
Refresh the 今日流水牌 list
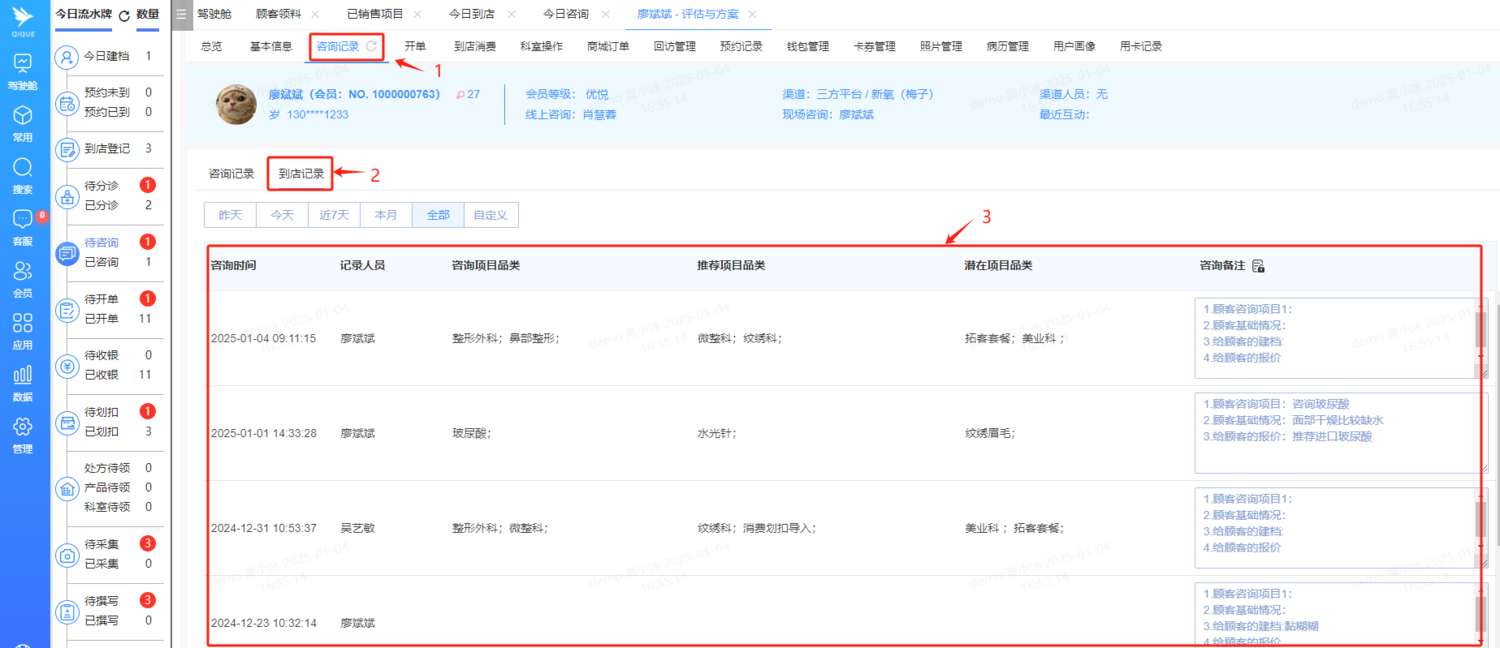(x=123, y=16)
